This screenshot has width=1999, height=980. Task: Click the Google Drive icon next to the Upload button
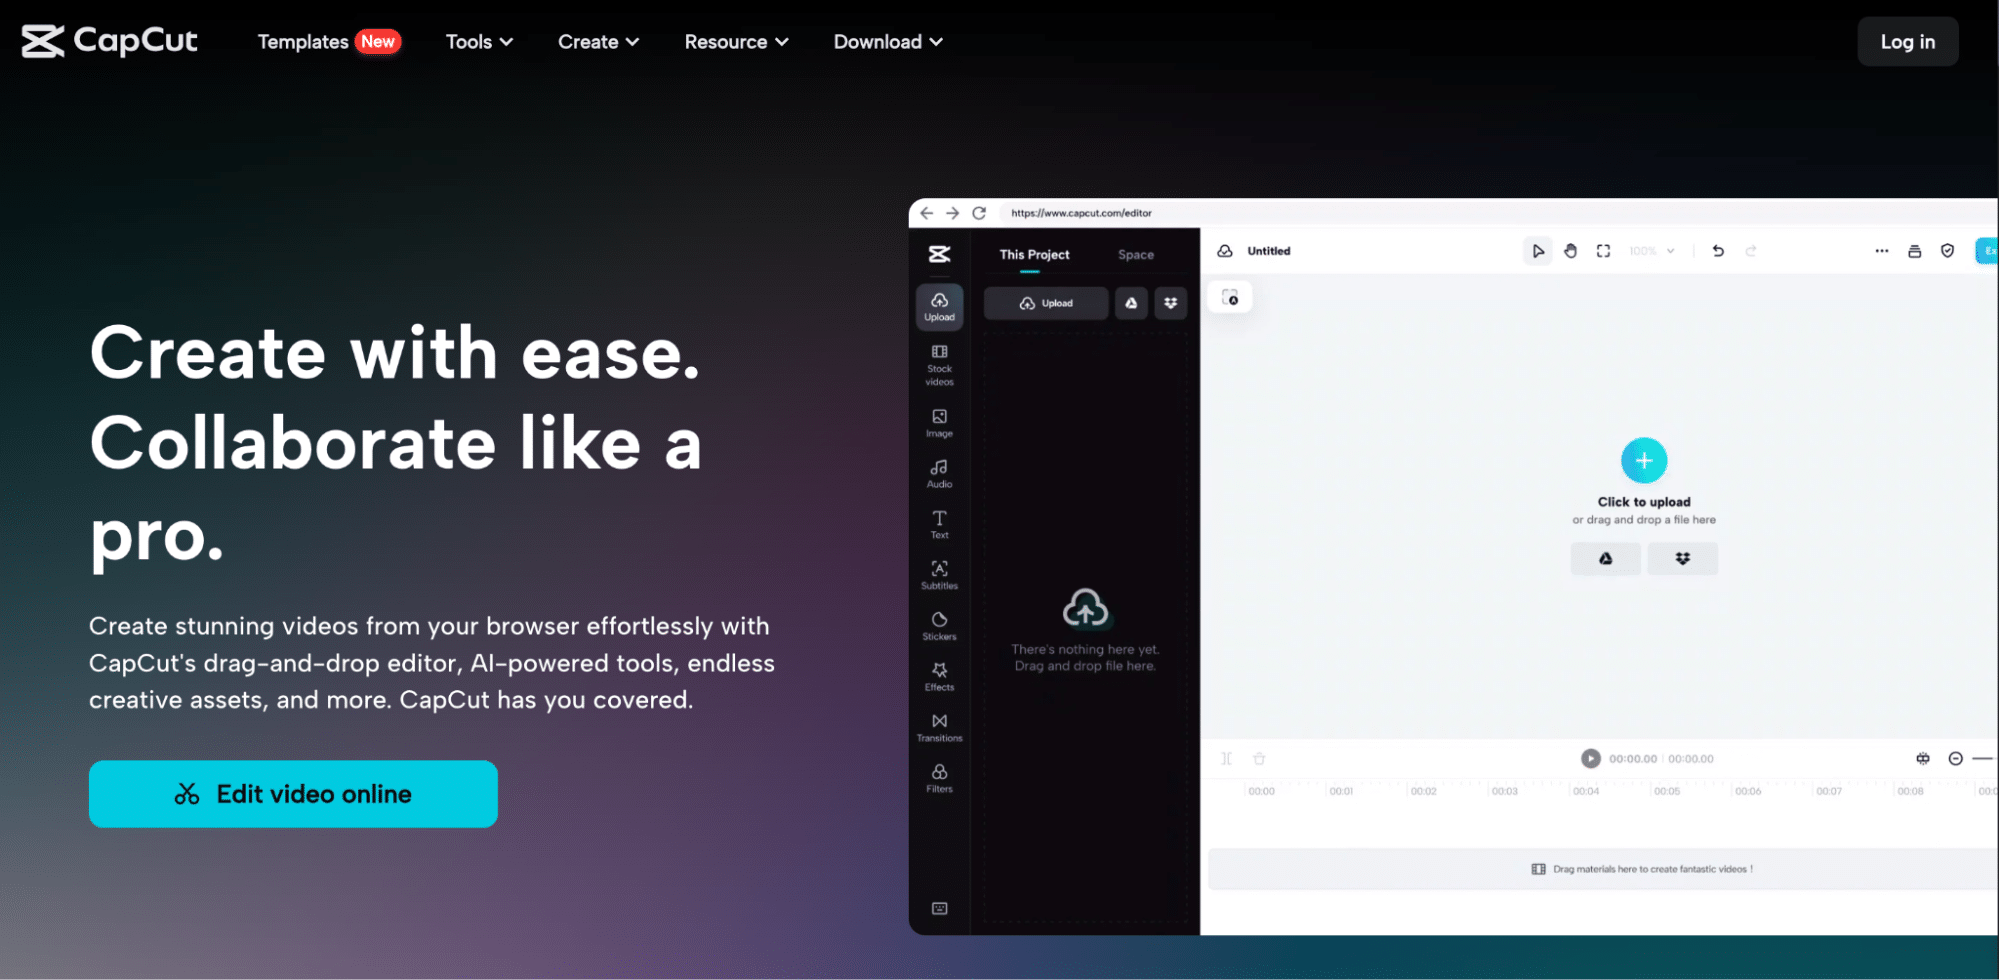tap(1131, 303)
